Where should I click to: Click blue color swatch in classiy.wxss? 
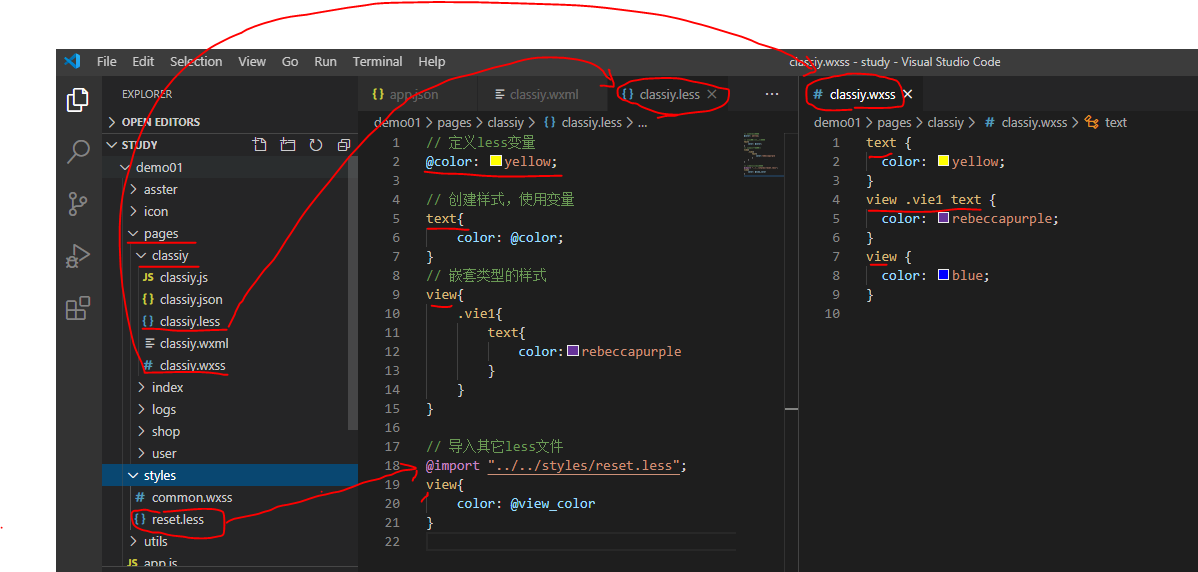click(944, 275)
